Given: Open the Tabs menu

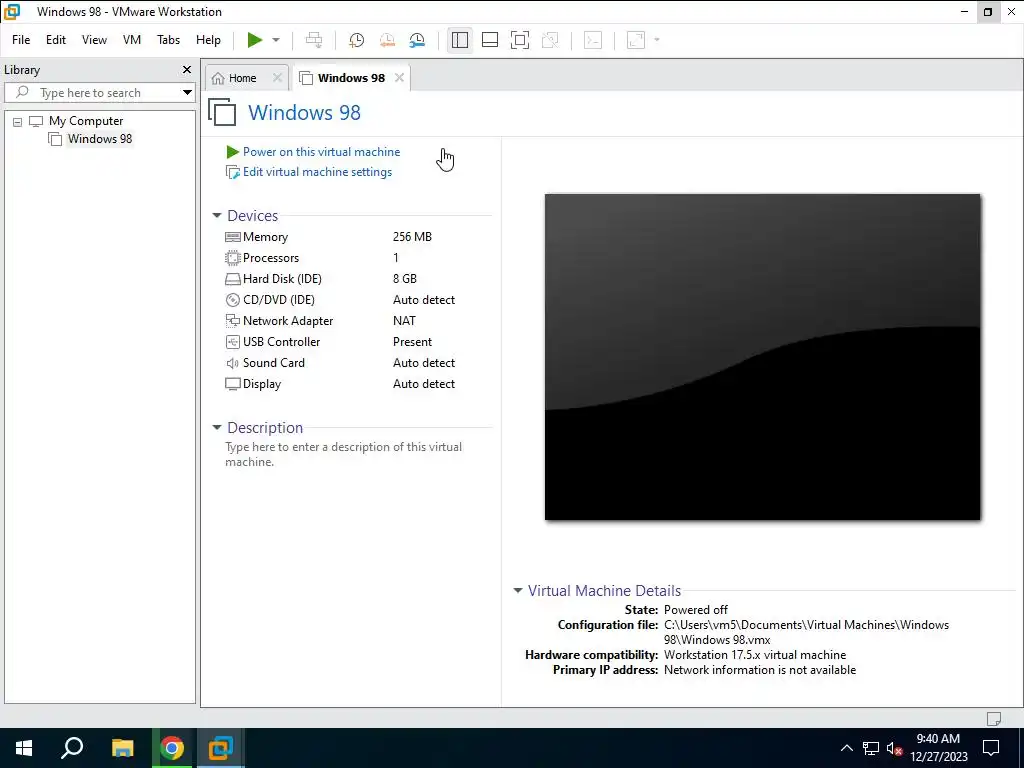Looking at the screenshot, I should coord(168,40).
